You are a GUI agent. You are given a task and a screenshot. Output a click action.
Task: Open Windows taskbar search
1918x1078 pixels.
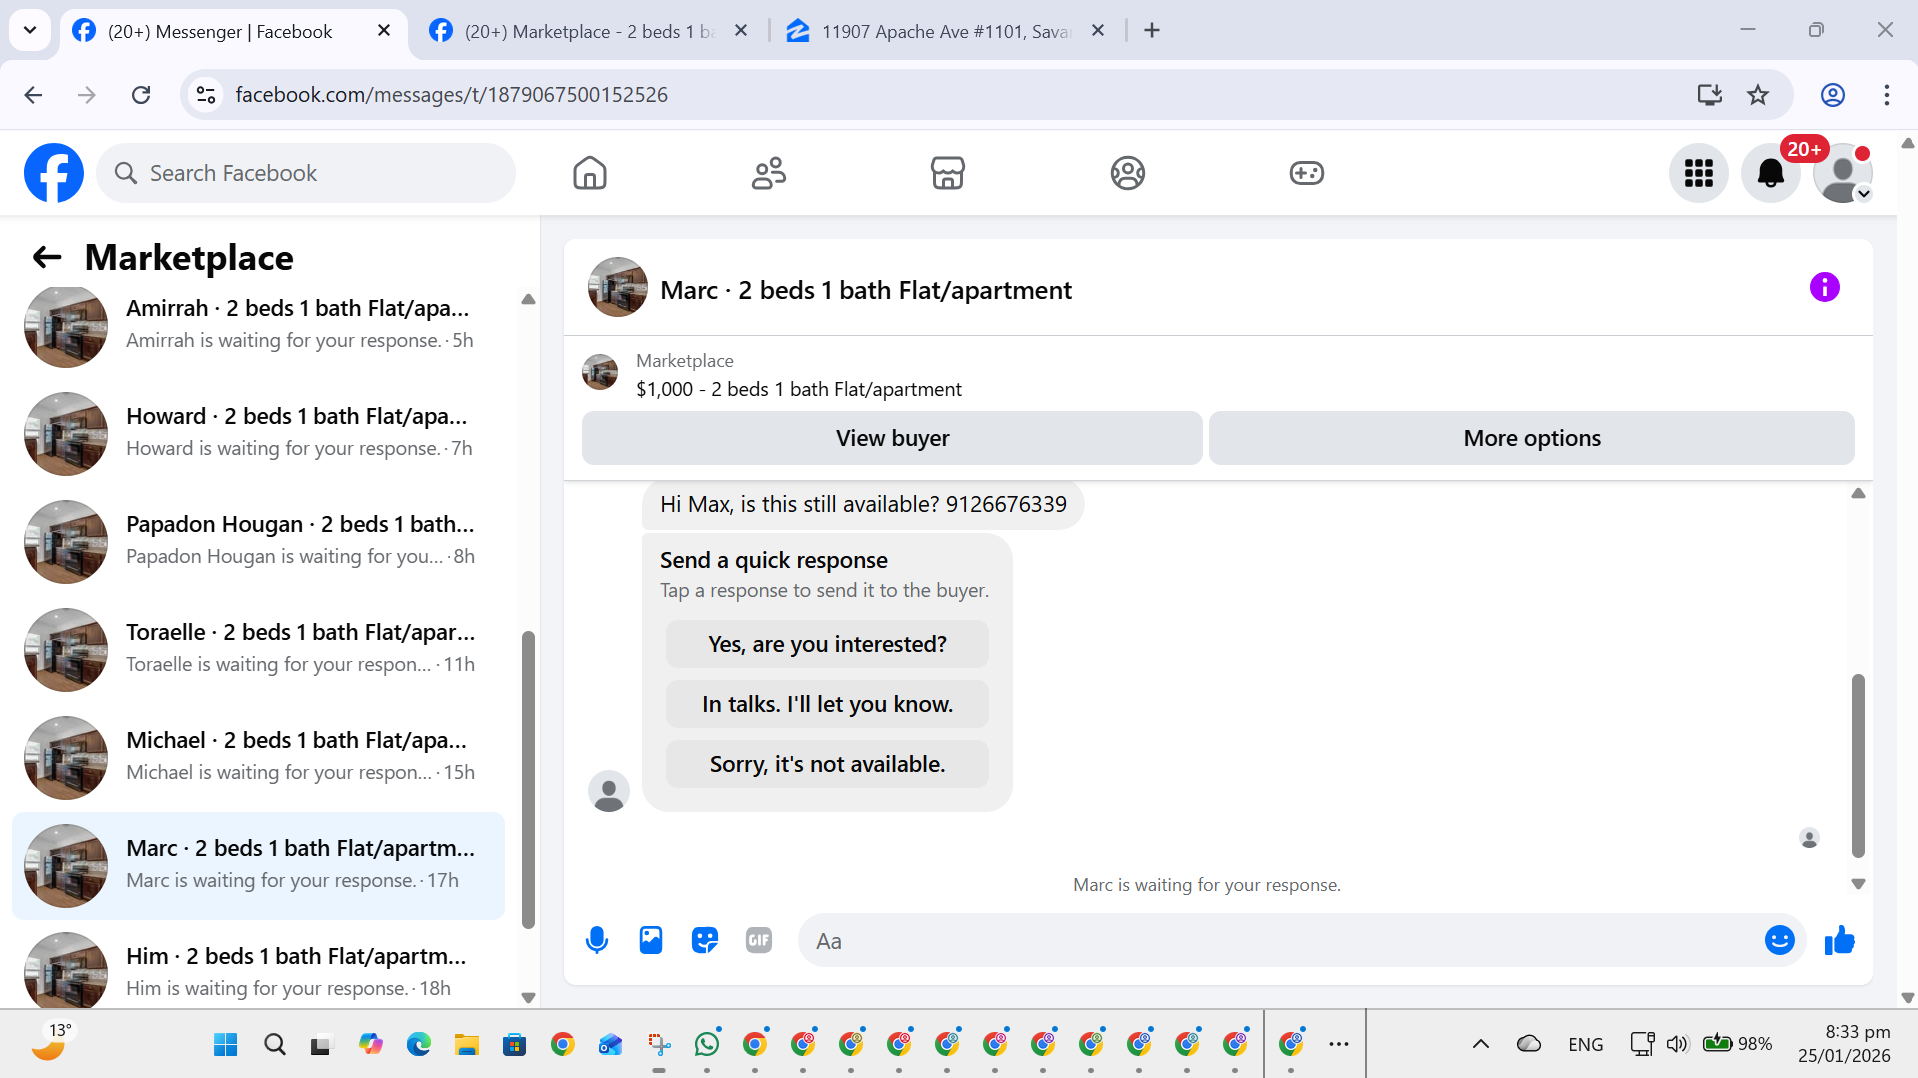coord(274,1045)
